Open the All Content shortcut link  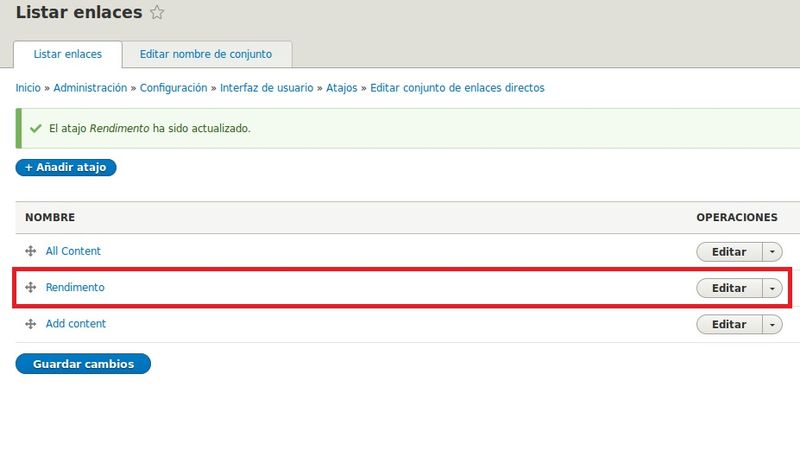point(73,251)
